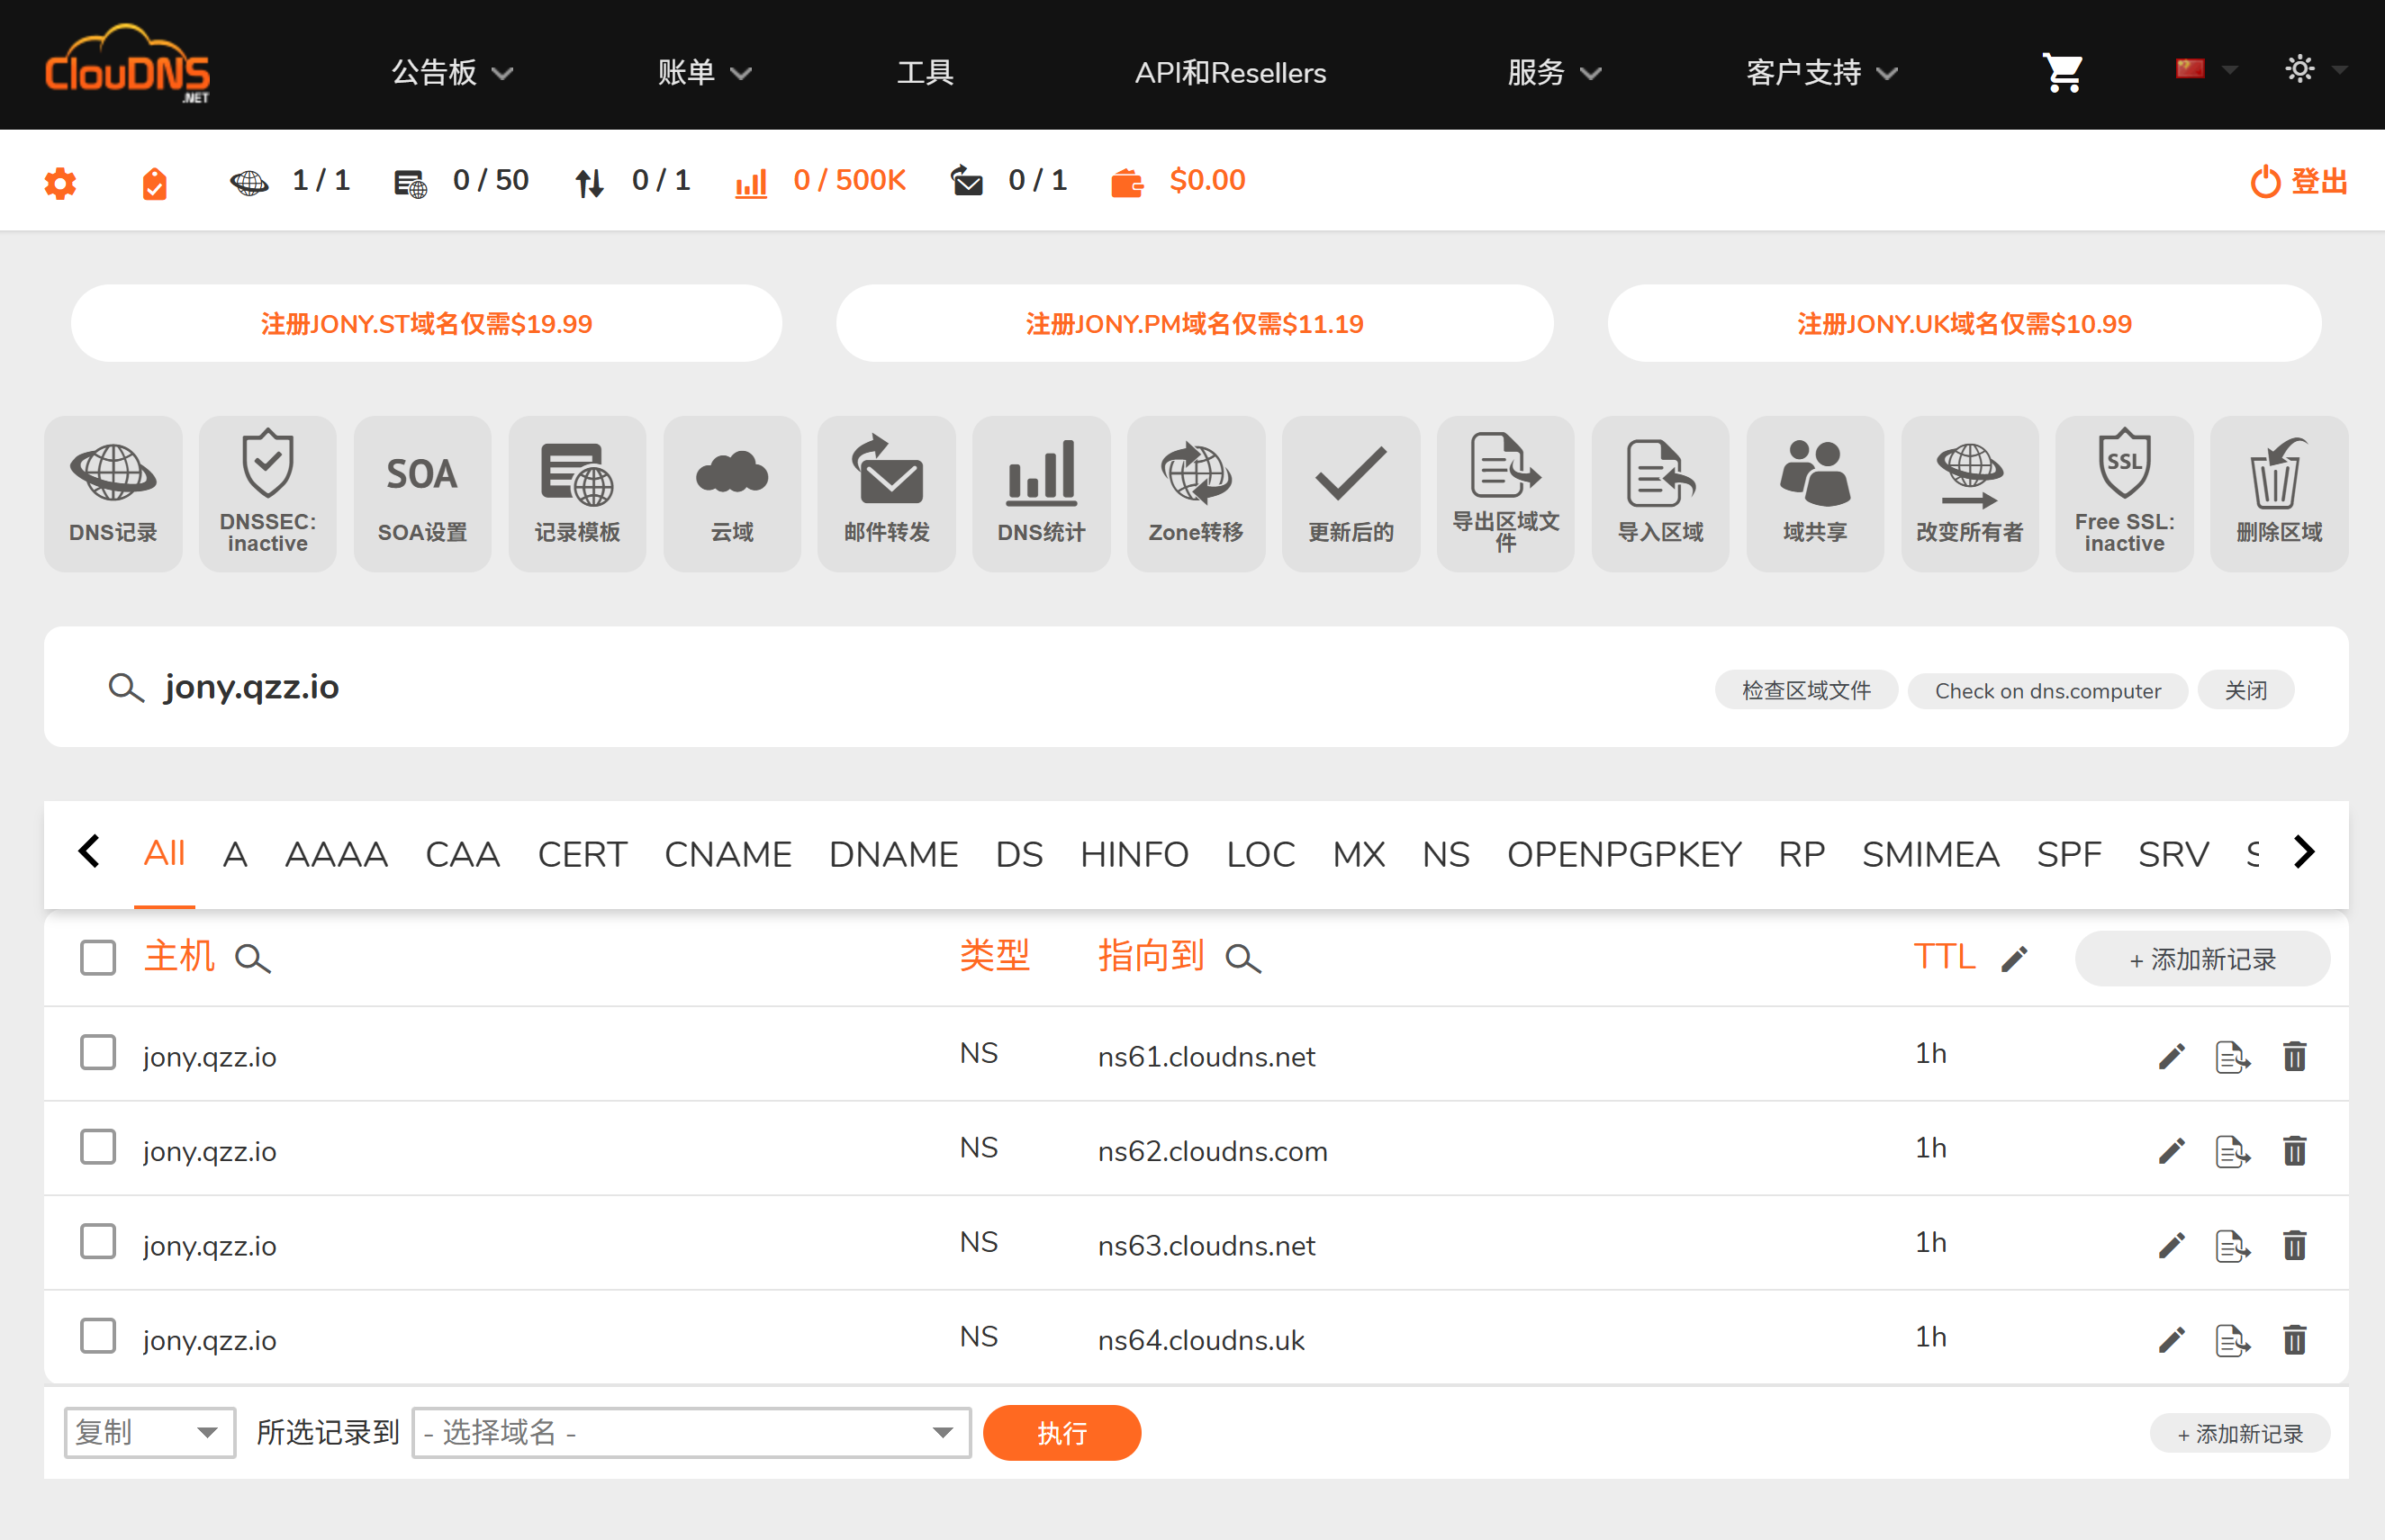Click the Free SSL inactive icon
Screen dimensions: 2385x1540
click(2122, 492)
